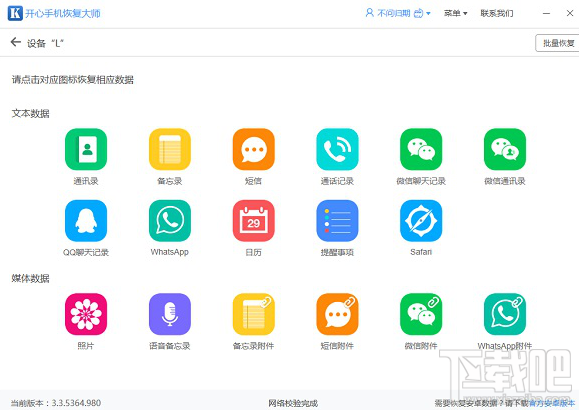Click the 设备 "L" device title
The image size is (579, 410).
click(x=45, y=43)
